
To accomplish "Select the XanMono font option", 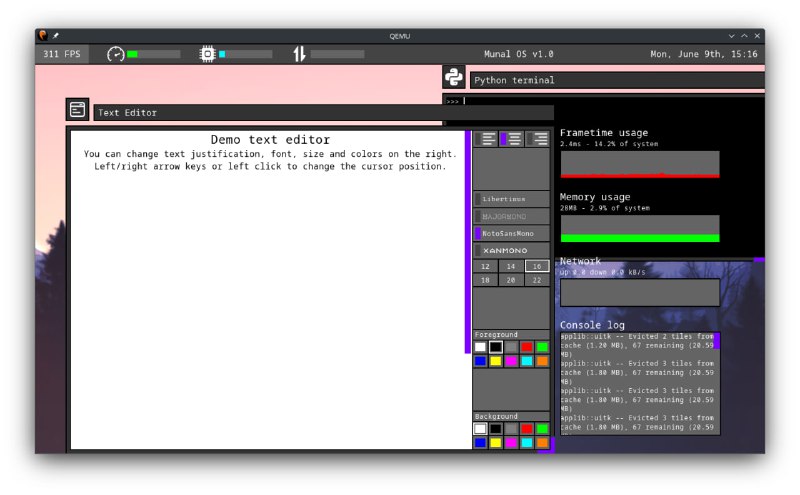I will pos(511,250).
